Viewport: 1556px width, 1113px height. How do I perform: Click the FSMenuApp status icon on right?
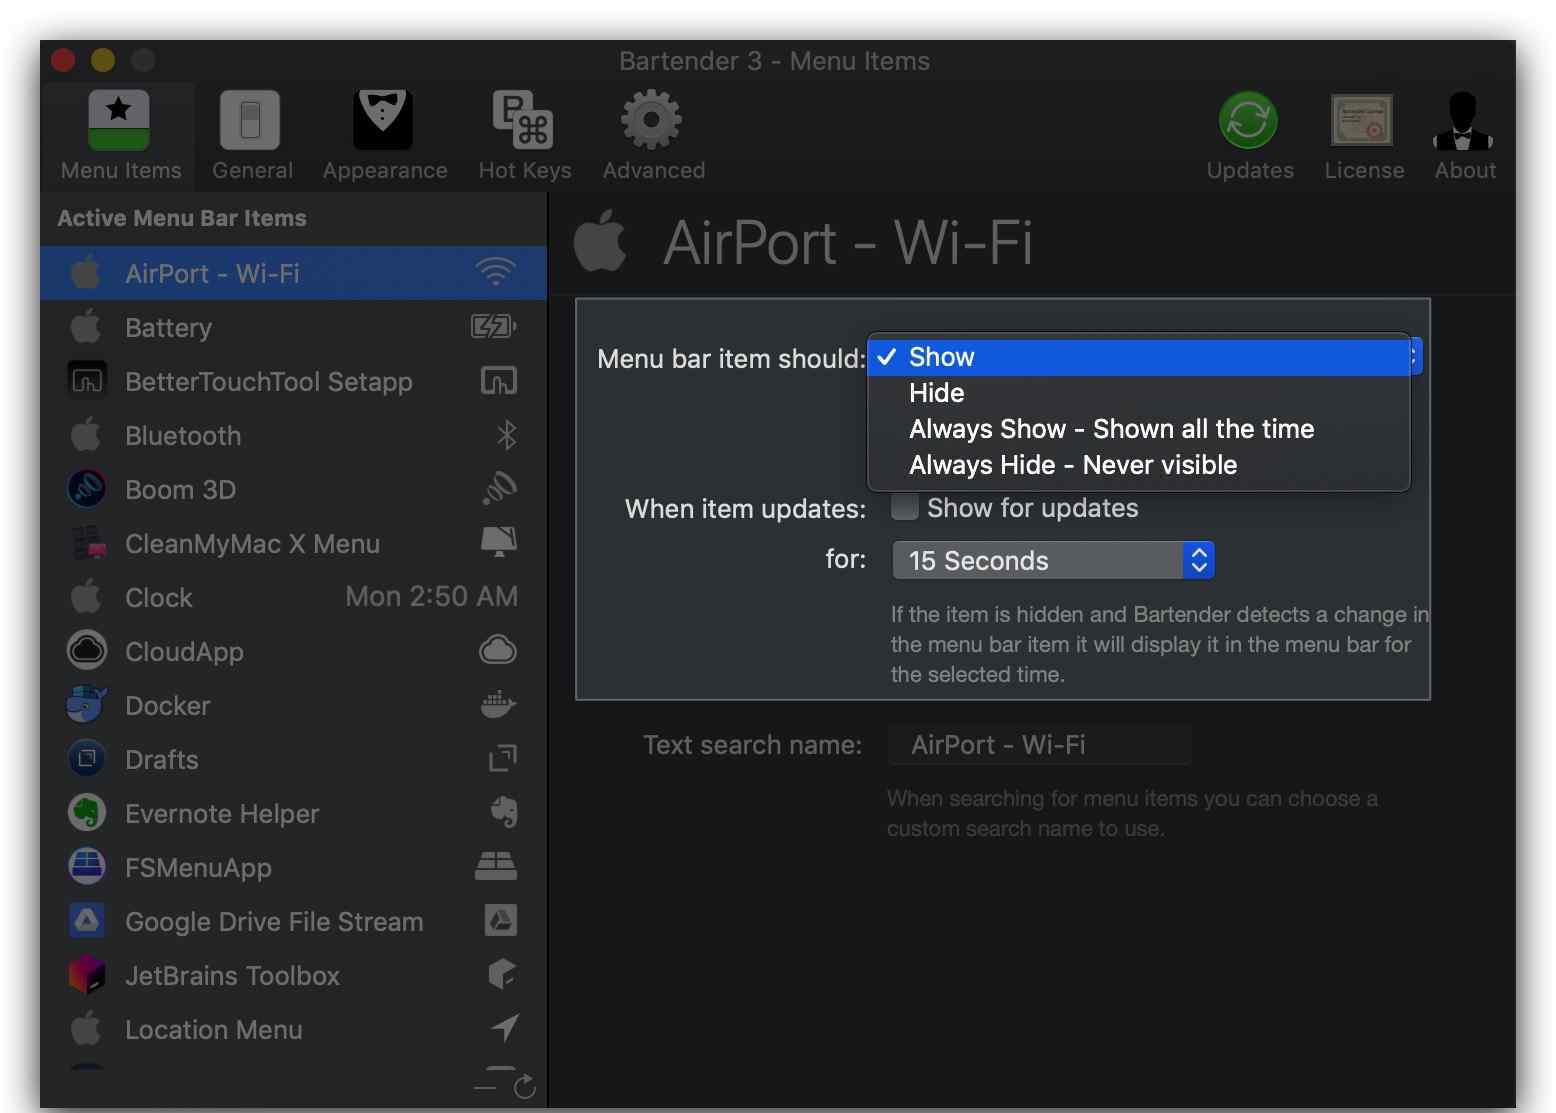pyautogui.click(x=496, y=866)
